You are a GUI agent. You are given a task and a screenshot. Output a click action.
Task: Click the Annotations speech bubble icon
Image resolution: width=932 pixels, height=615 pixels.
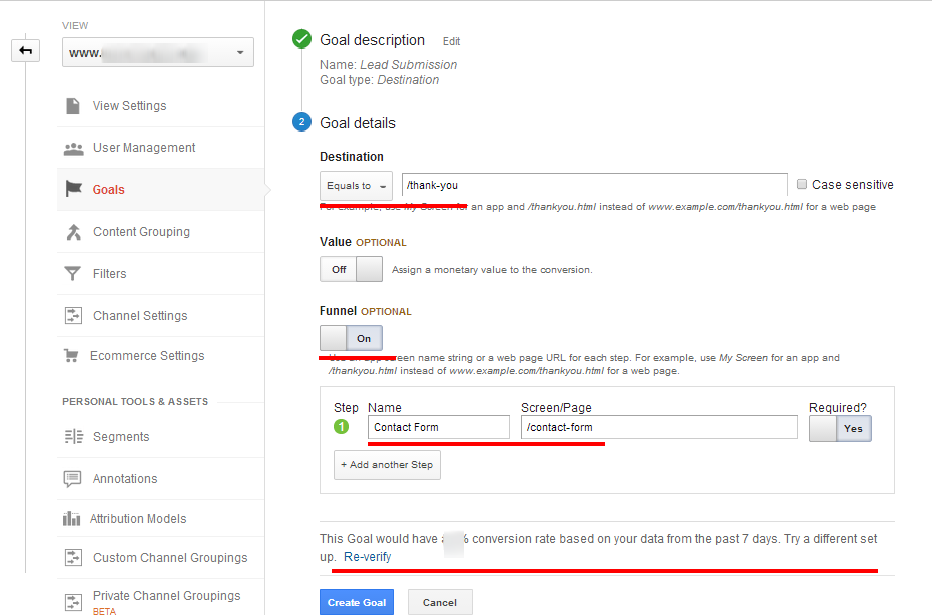73,479
